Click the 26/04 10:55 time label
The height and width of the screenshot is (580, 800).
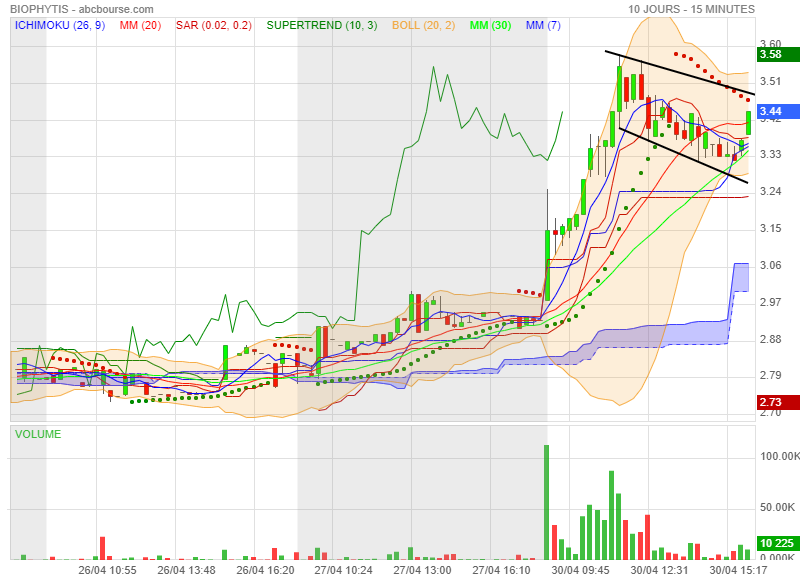pyautogui.click(x=107, y=570)
